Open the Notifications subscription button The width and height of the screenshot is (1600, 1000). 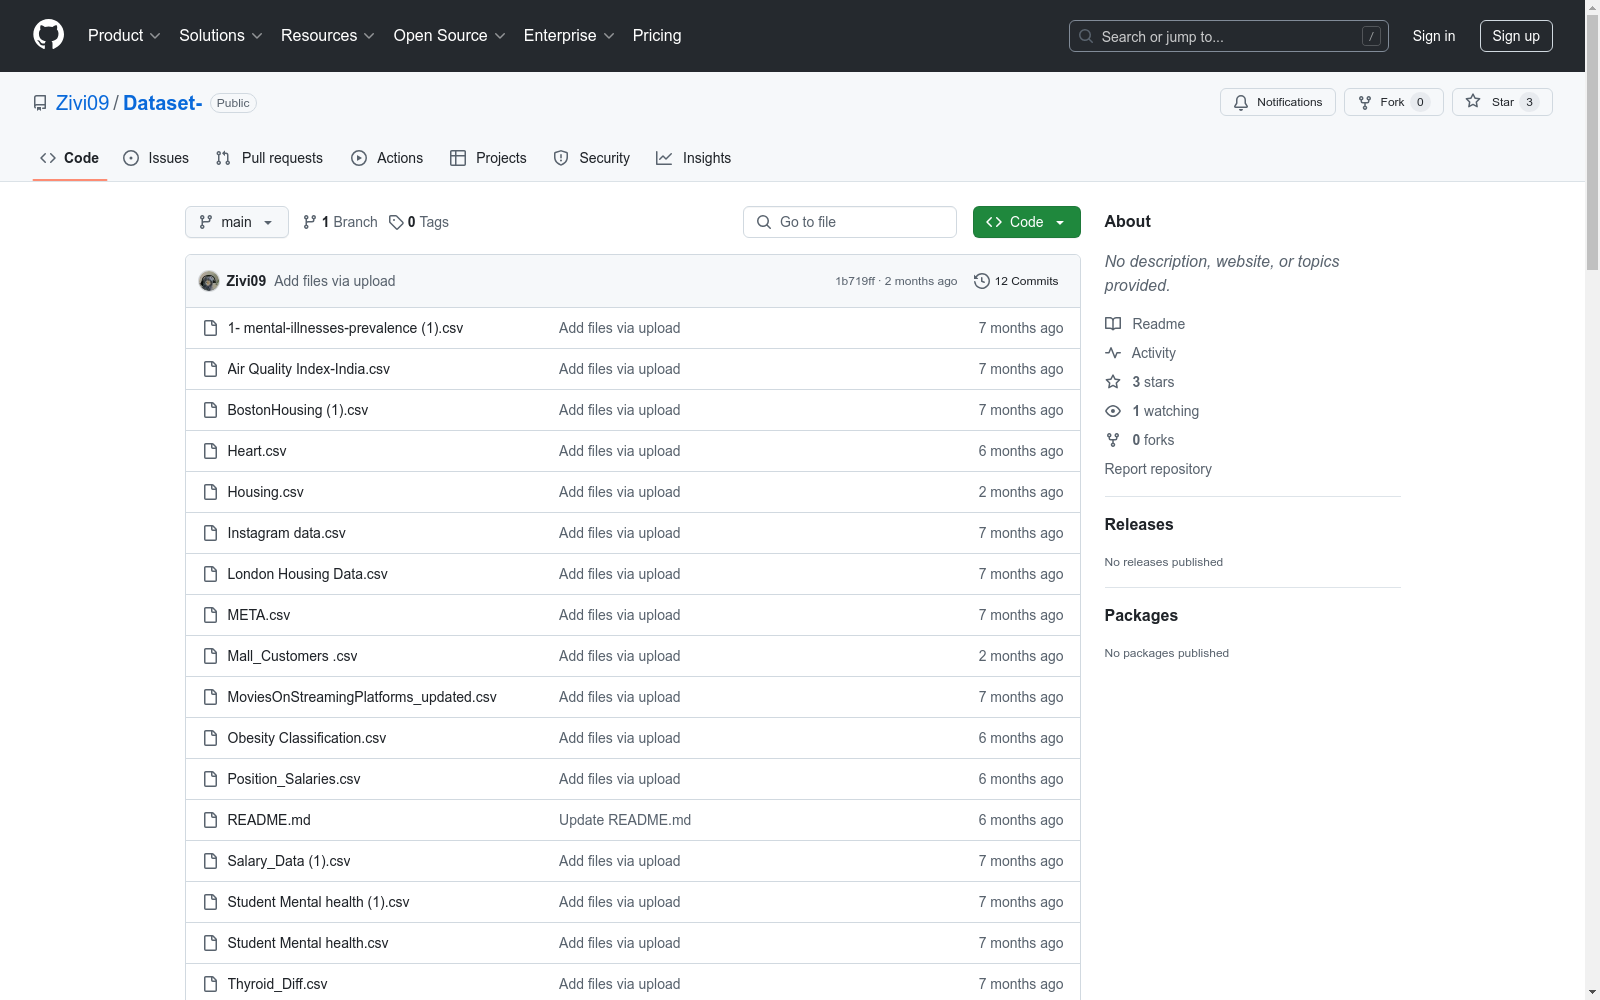[1278, 102]
